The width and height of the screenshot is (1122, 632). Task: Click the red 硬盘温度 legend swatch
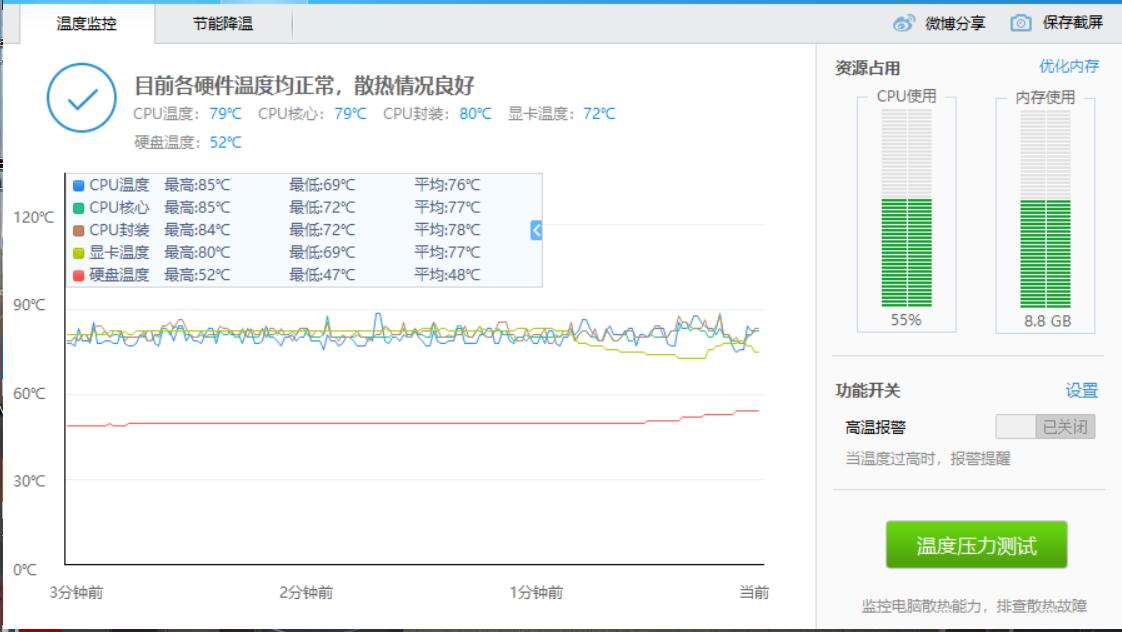tap(79, 275)
